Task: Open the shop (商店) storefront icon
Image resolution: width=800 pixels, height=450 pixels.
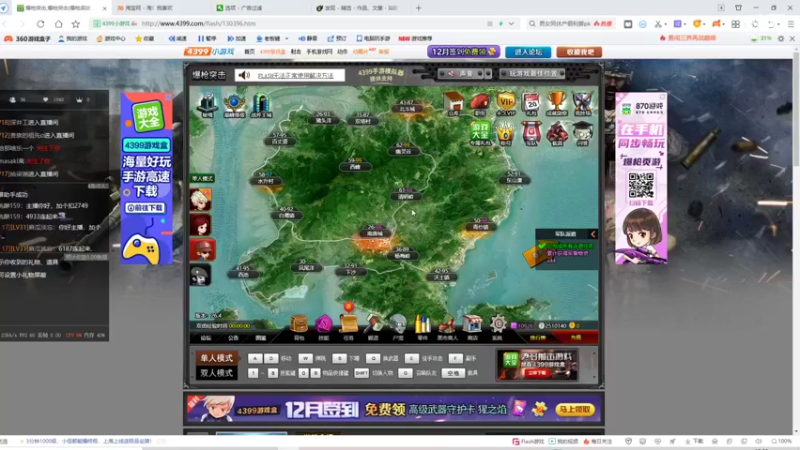Action: click(x=472, y=324)
